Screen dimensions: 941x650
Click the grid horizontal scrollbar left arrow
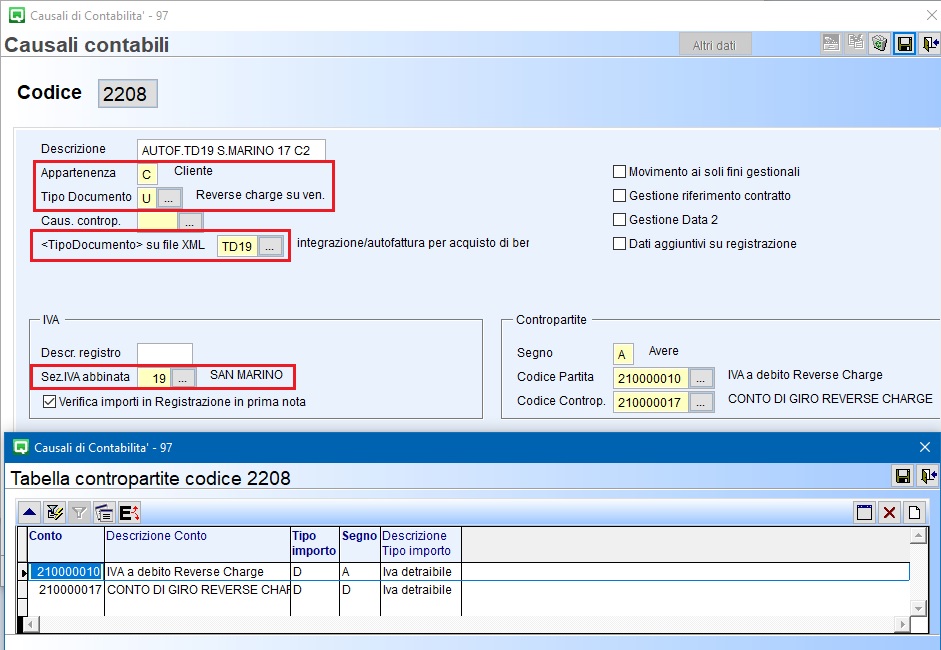[x=31, y=624]
